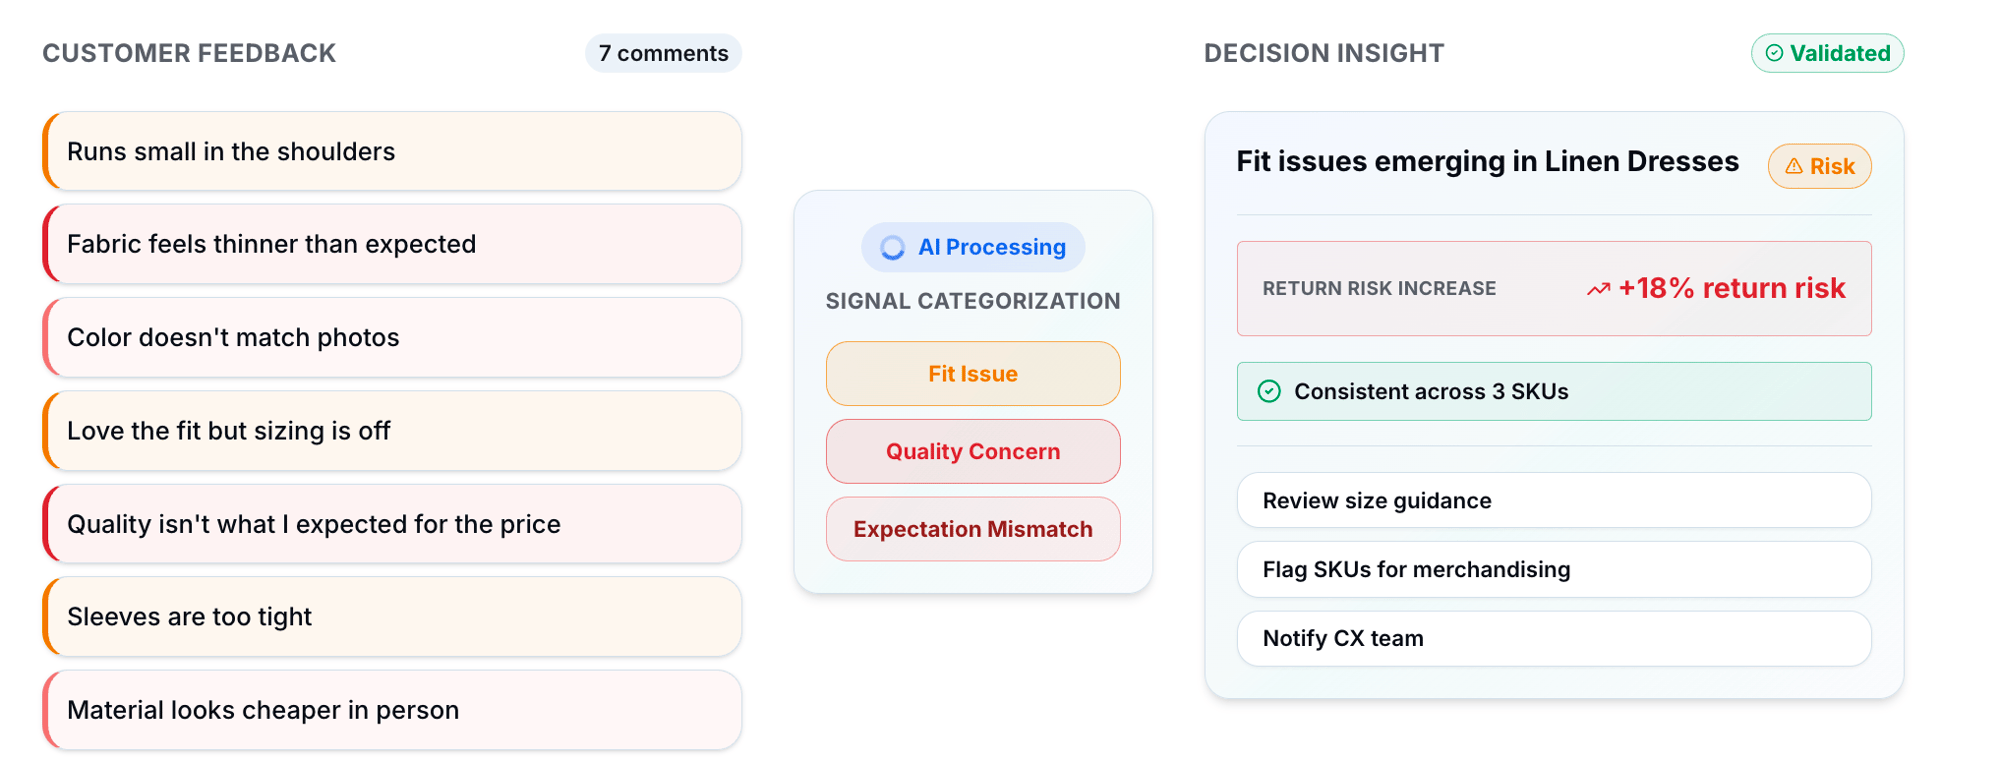Click Notify CX team action

coord(1553,638)
